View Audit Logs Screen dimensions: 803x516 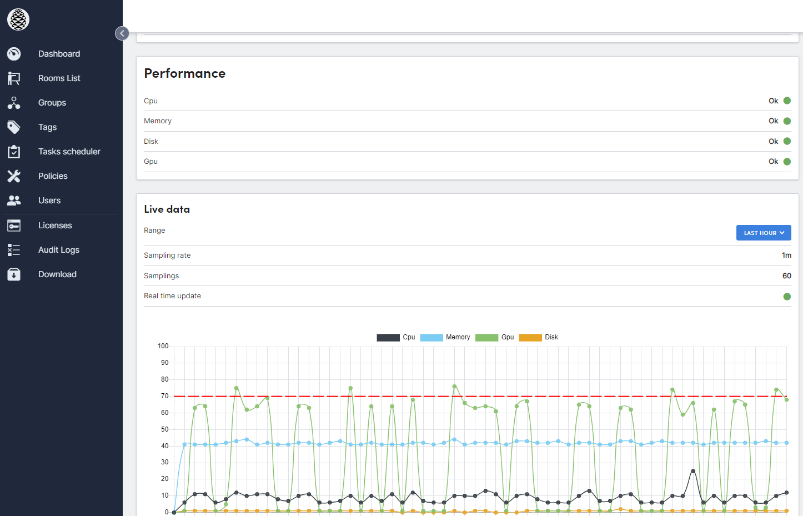click(59, 250)
